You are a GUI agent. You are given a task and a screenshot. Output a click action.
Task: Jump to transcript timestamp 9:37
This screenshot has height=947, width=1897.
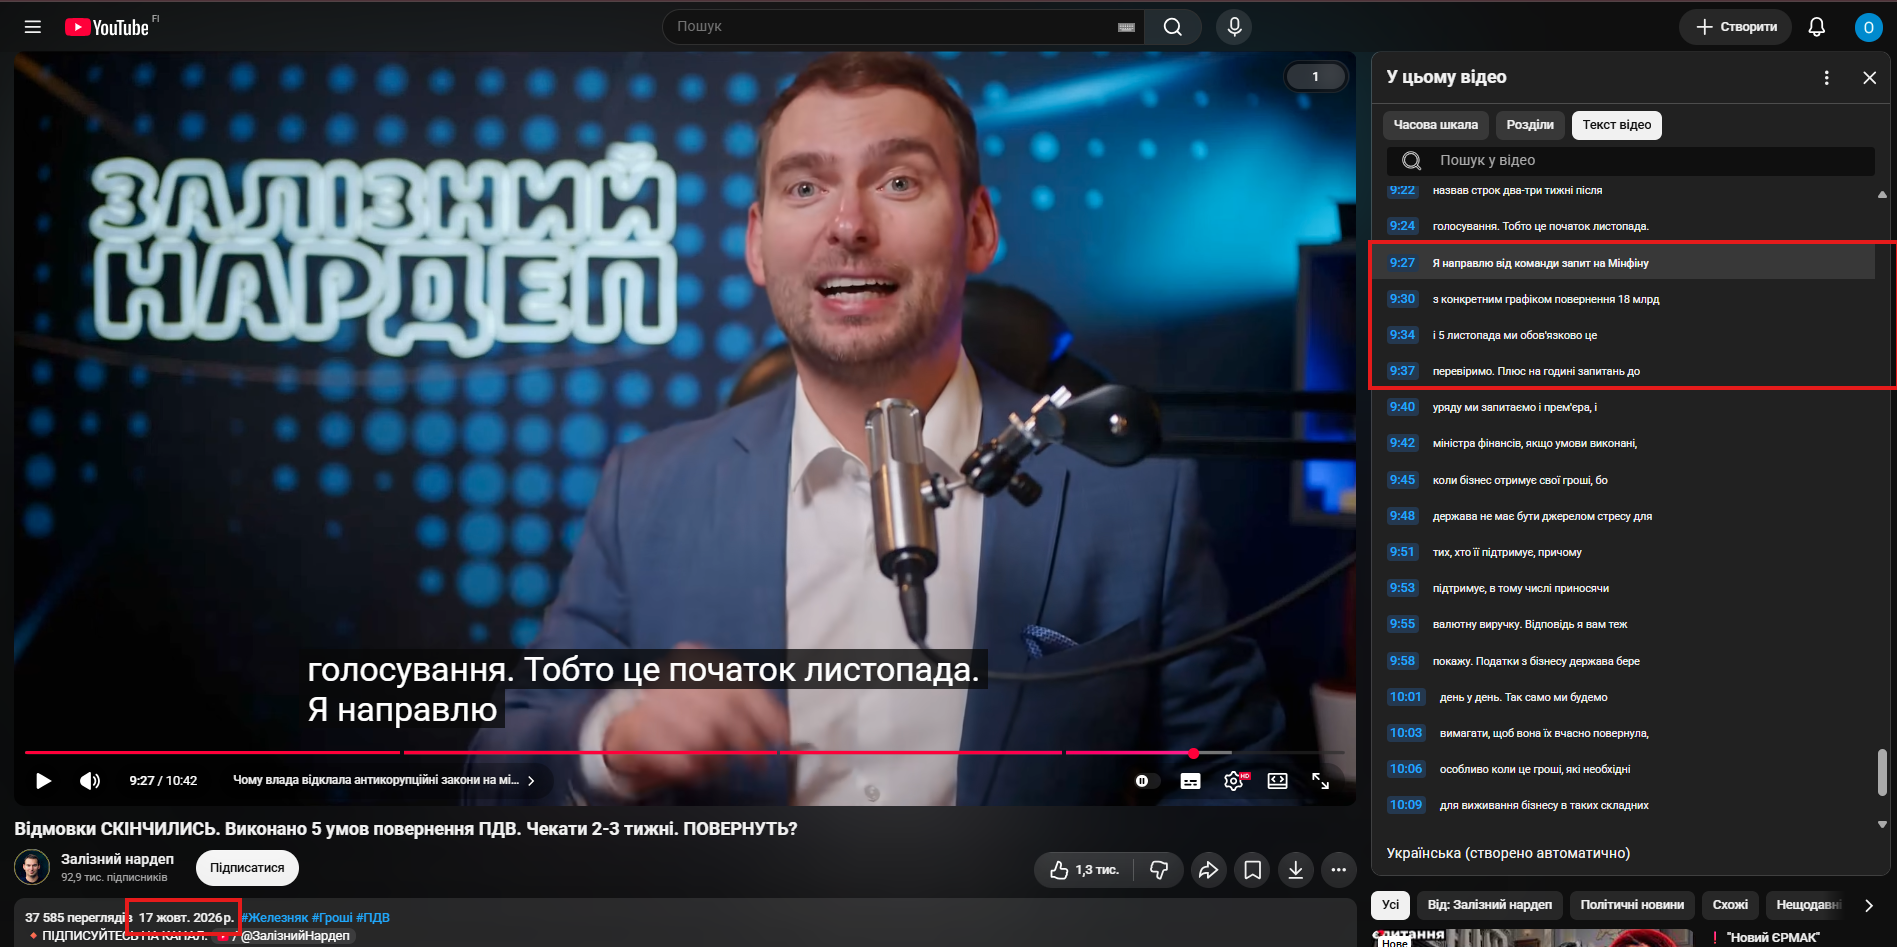[1402, 371]
